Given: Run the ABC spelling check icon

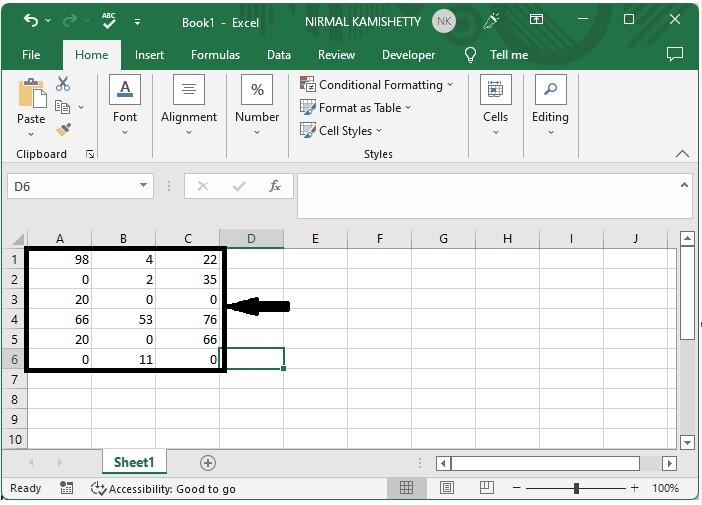Looking at the screenshot, I should click(x=109, y=21).
